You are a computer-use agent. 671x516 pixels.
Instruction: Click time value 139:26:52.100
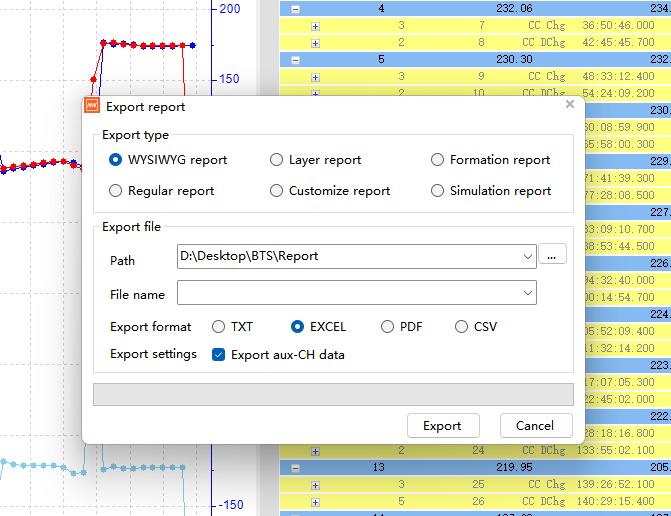point(616,484)
